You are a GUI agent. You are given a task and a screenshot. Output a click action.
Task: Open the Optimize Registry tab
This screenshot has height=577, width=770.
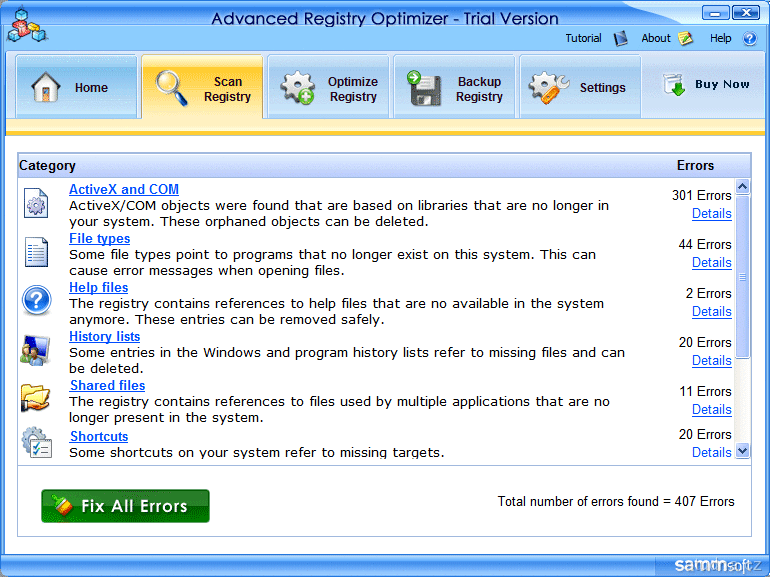328,87
